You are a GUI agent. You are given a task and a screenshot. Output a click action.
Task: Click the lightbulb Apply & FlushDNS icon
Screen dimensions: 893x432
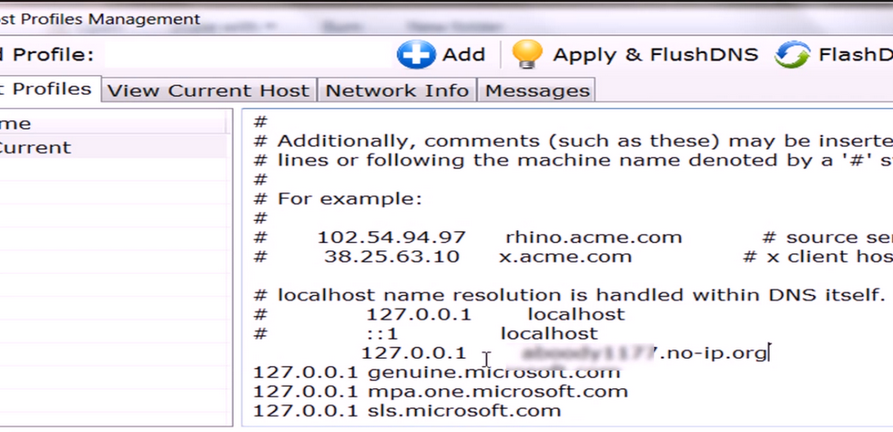tap(527, 54)
